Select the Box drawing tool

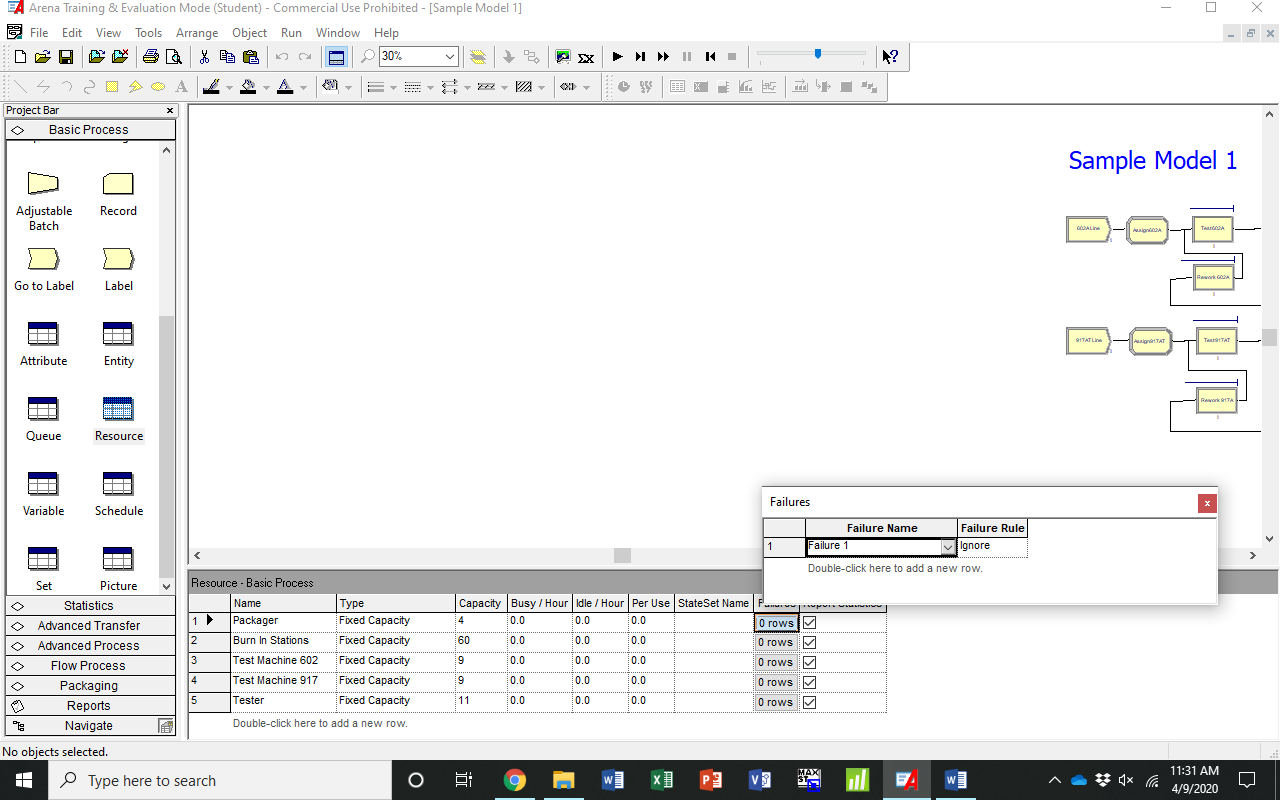112,87
